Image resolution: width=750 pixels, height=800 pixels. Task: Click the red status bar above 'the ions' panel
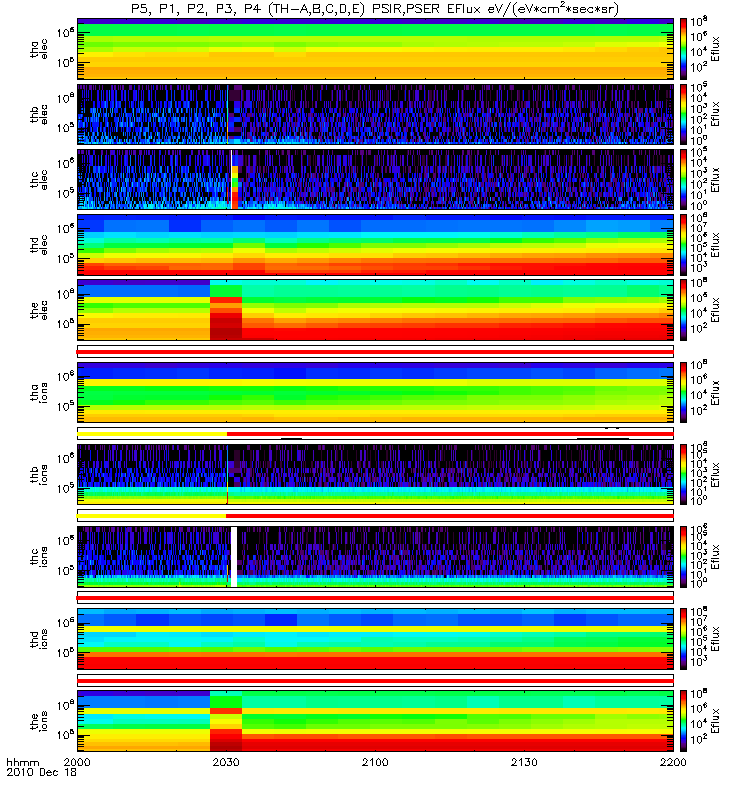pyautogui.click(x=376, y=681)
